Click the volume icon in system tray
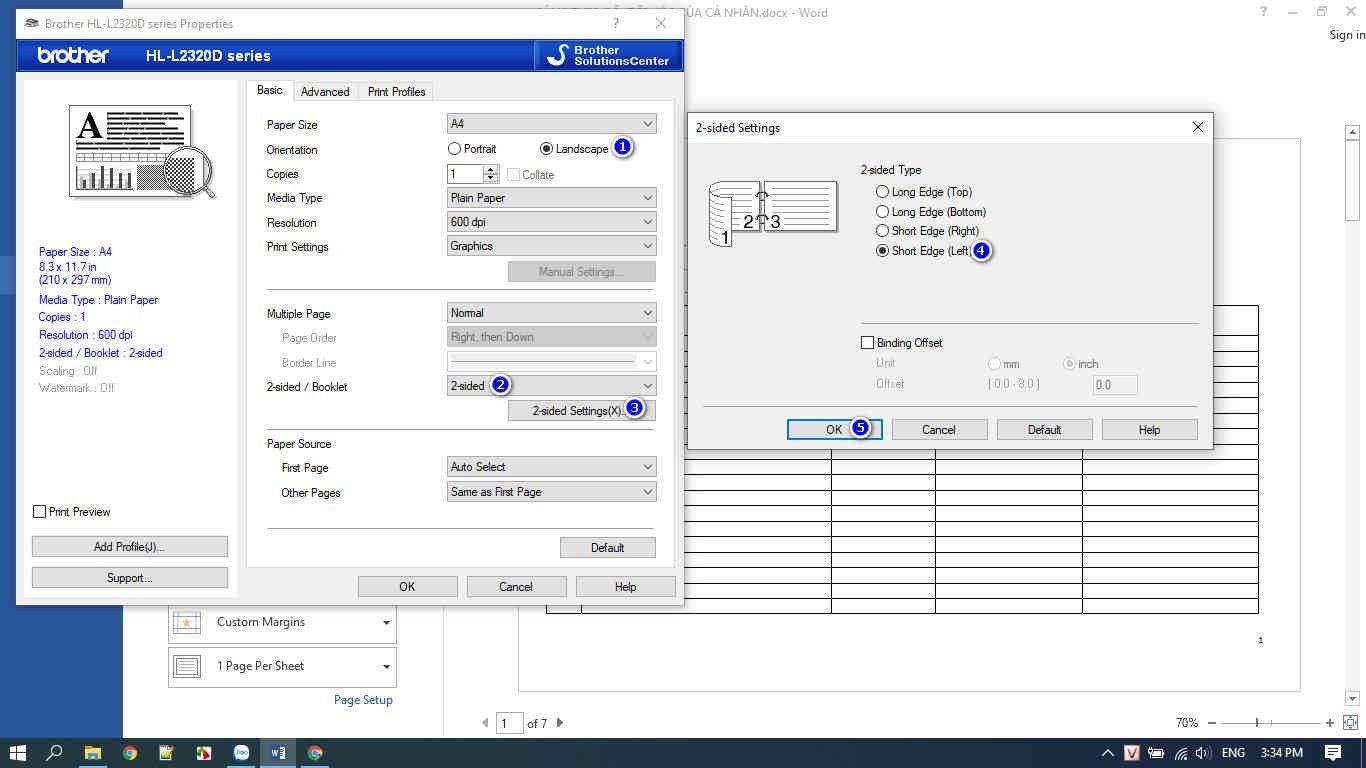 [x=1203, y=753]
